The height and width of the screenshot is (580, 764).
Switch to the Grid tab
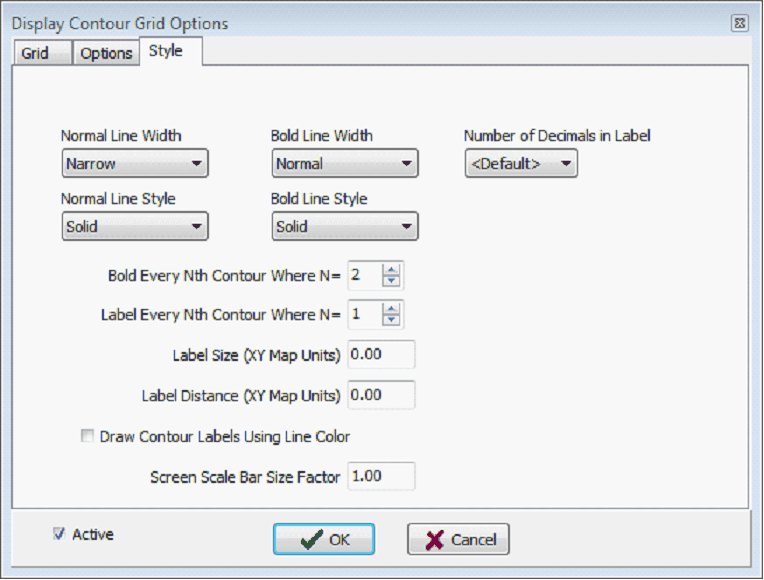point(42,53)
